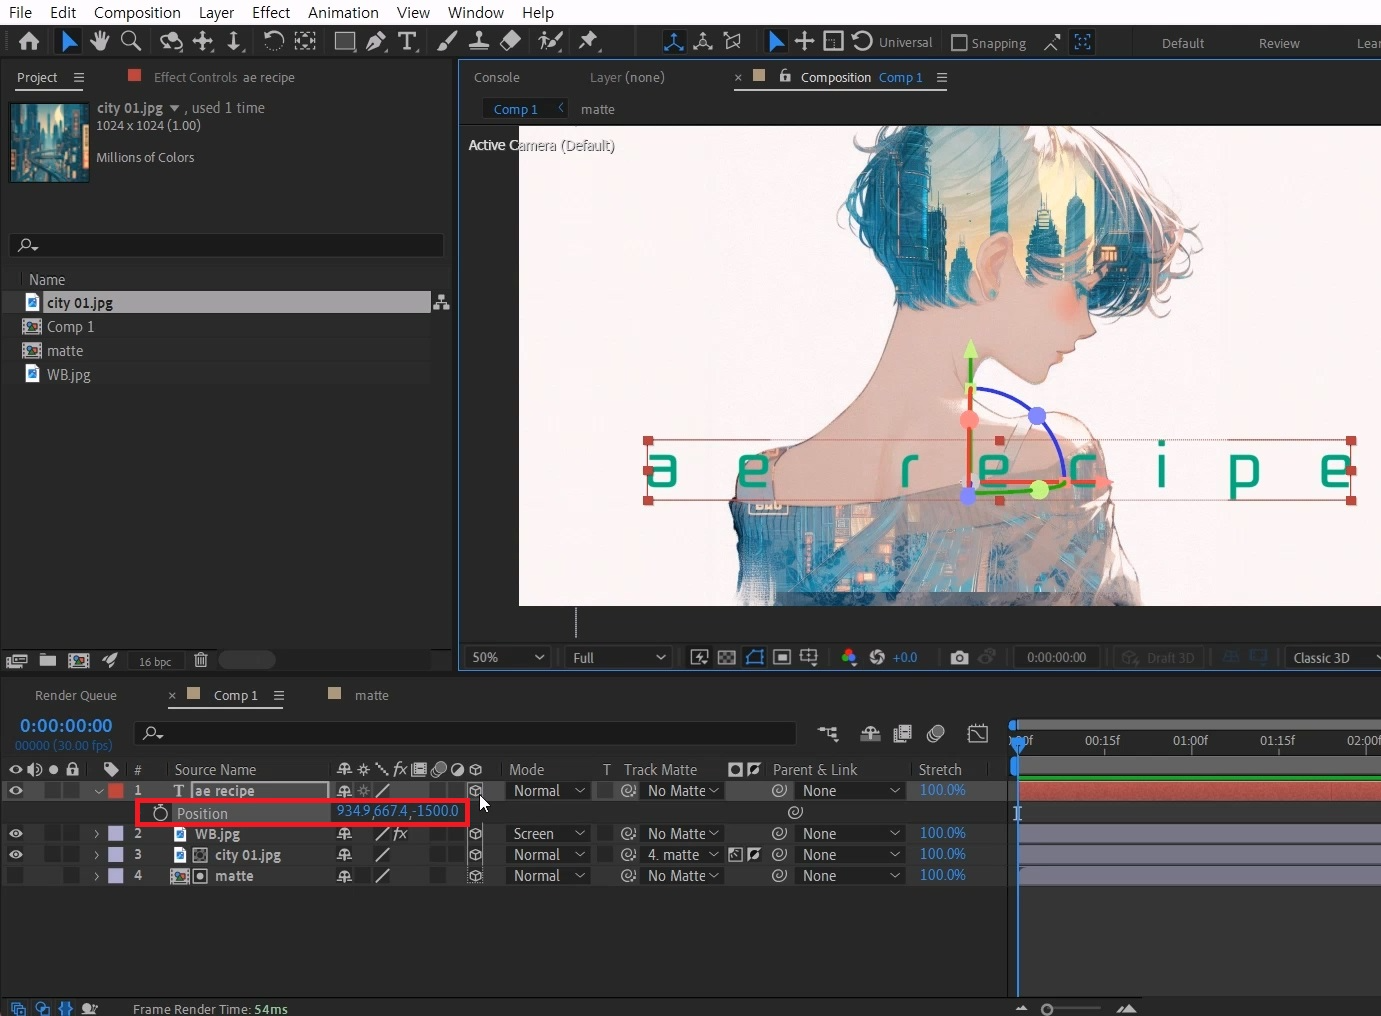
Task: Open track matte dropdown showing 4. matte
Action: coord(682,854)
